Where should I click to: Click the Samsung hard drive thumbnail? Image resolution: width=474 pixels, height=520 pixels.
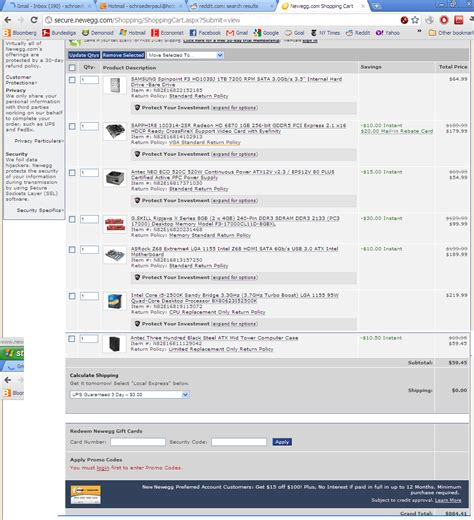[115, 85]
